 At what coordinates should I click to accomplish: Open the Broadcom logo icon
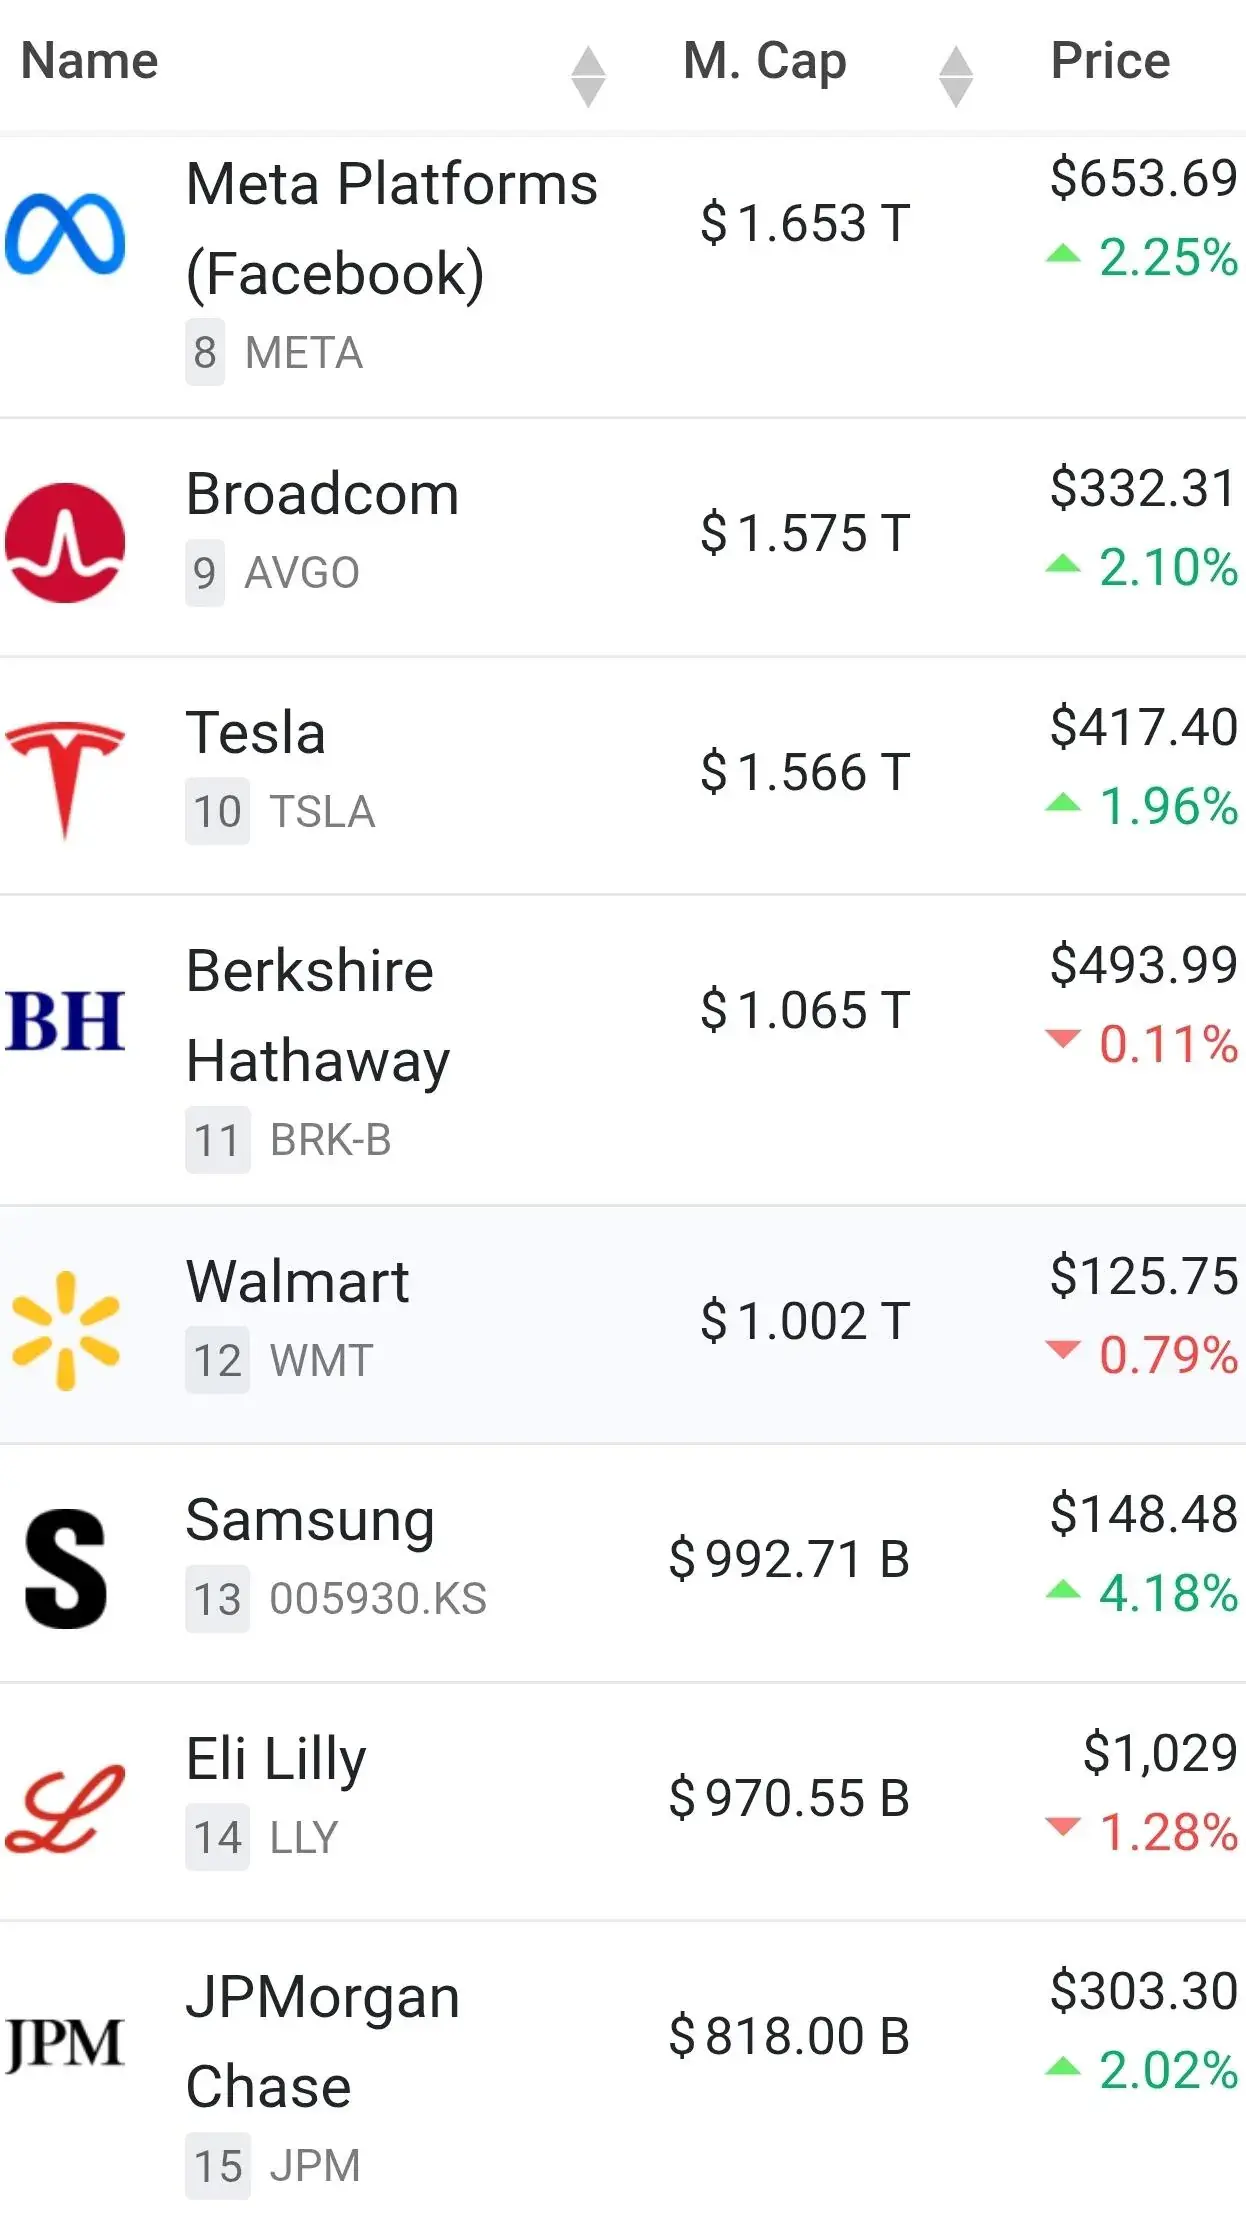pyautogui.click(x=65, y=543)
